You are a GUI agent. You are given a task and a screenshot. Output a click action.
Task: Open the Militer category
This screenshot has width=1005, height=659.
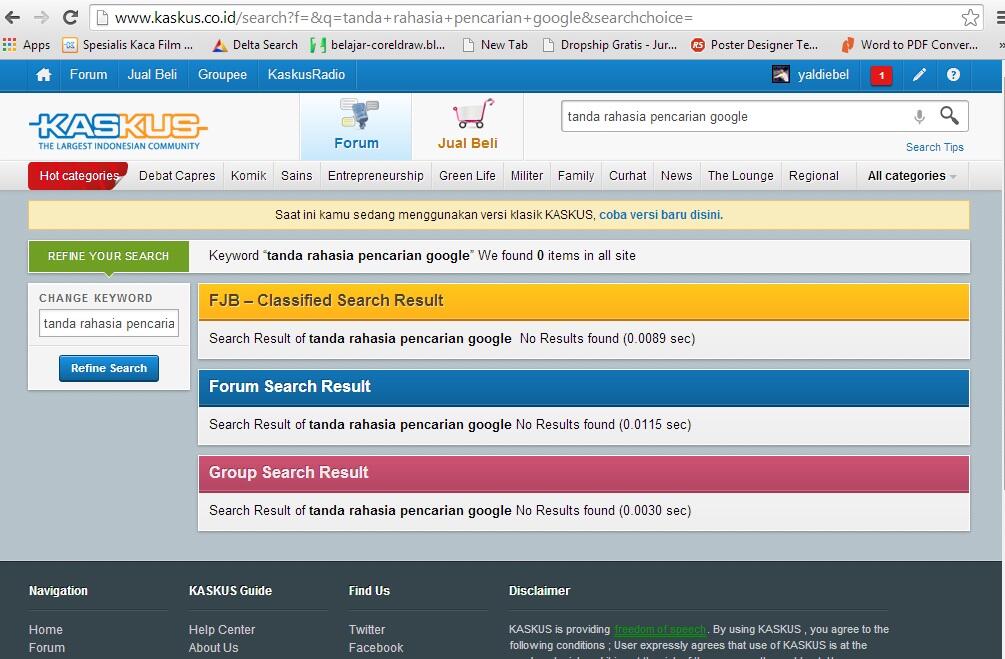527,176
